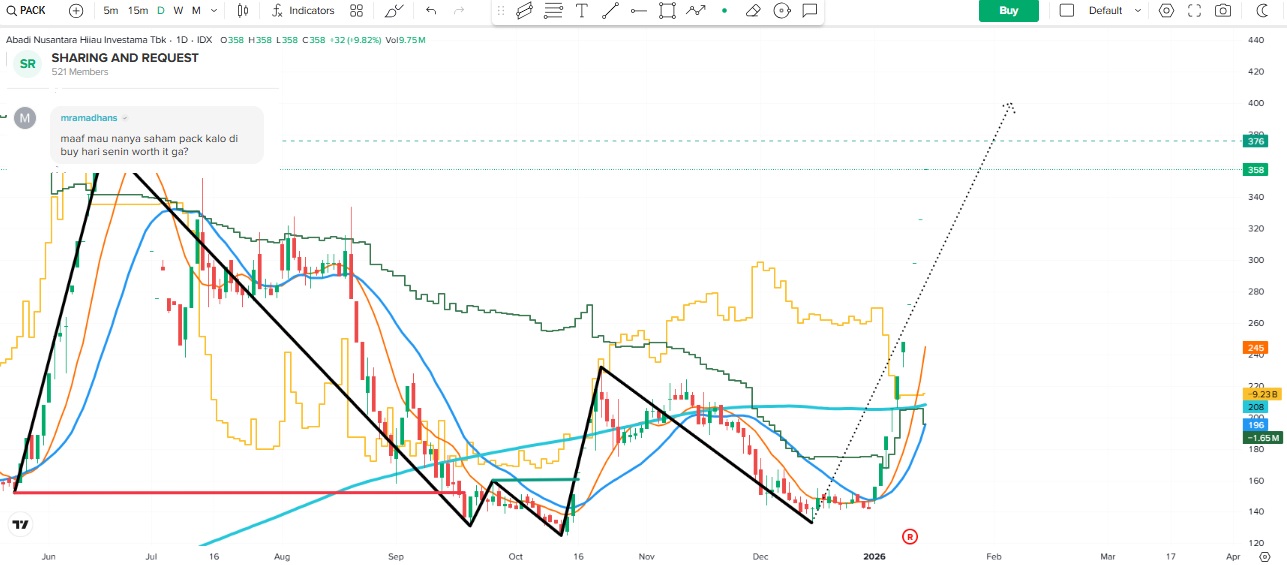Switch to the 15m timeframe
1287x565 pixels.
(x=138, y=10)
